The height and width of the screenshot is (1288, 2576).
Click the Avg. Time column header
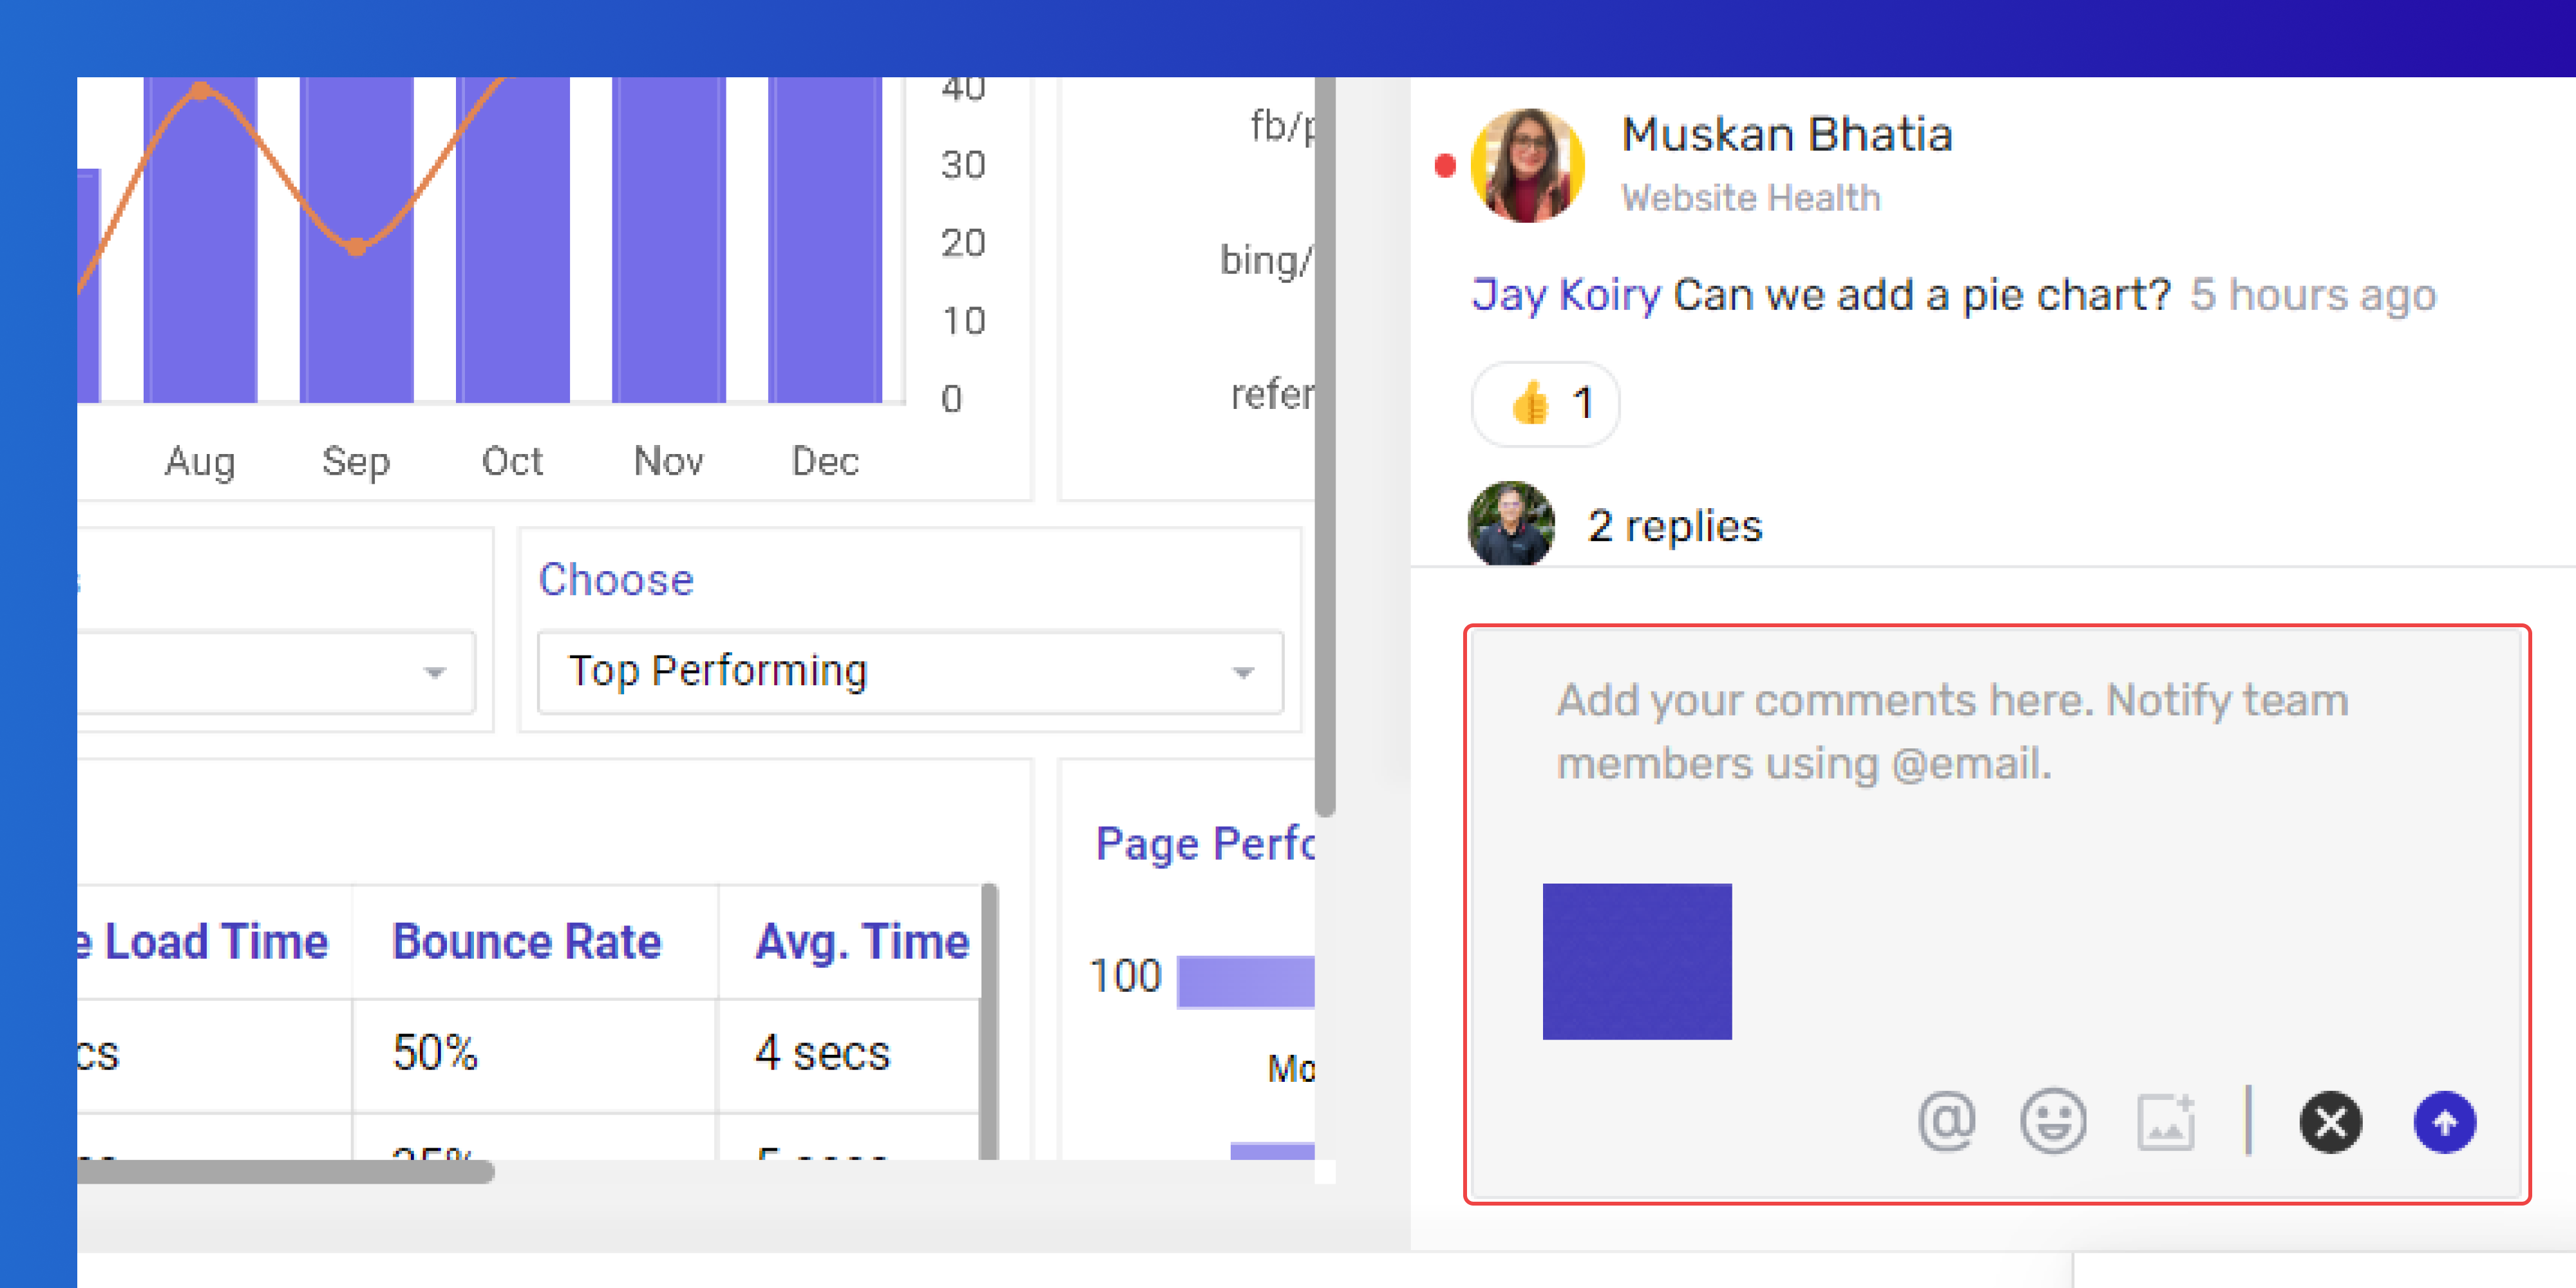coord(862,942)
